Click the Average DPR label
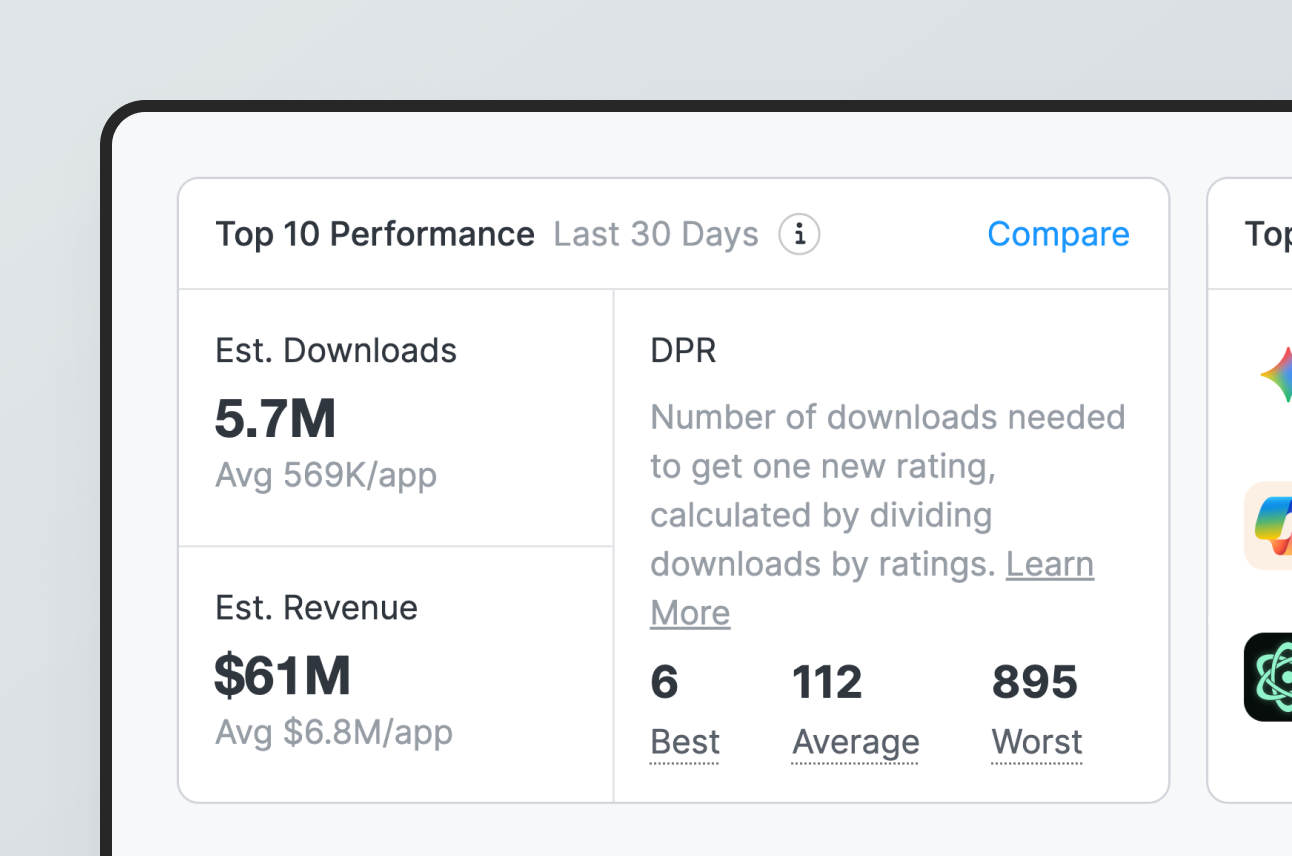The image size is (1292, 856). (x=855, y=742)
